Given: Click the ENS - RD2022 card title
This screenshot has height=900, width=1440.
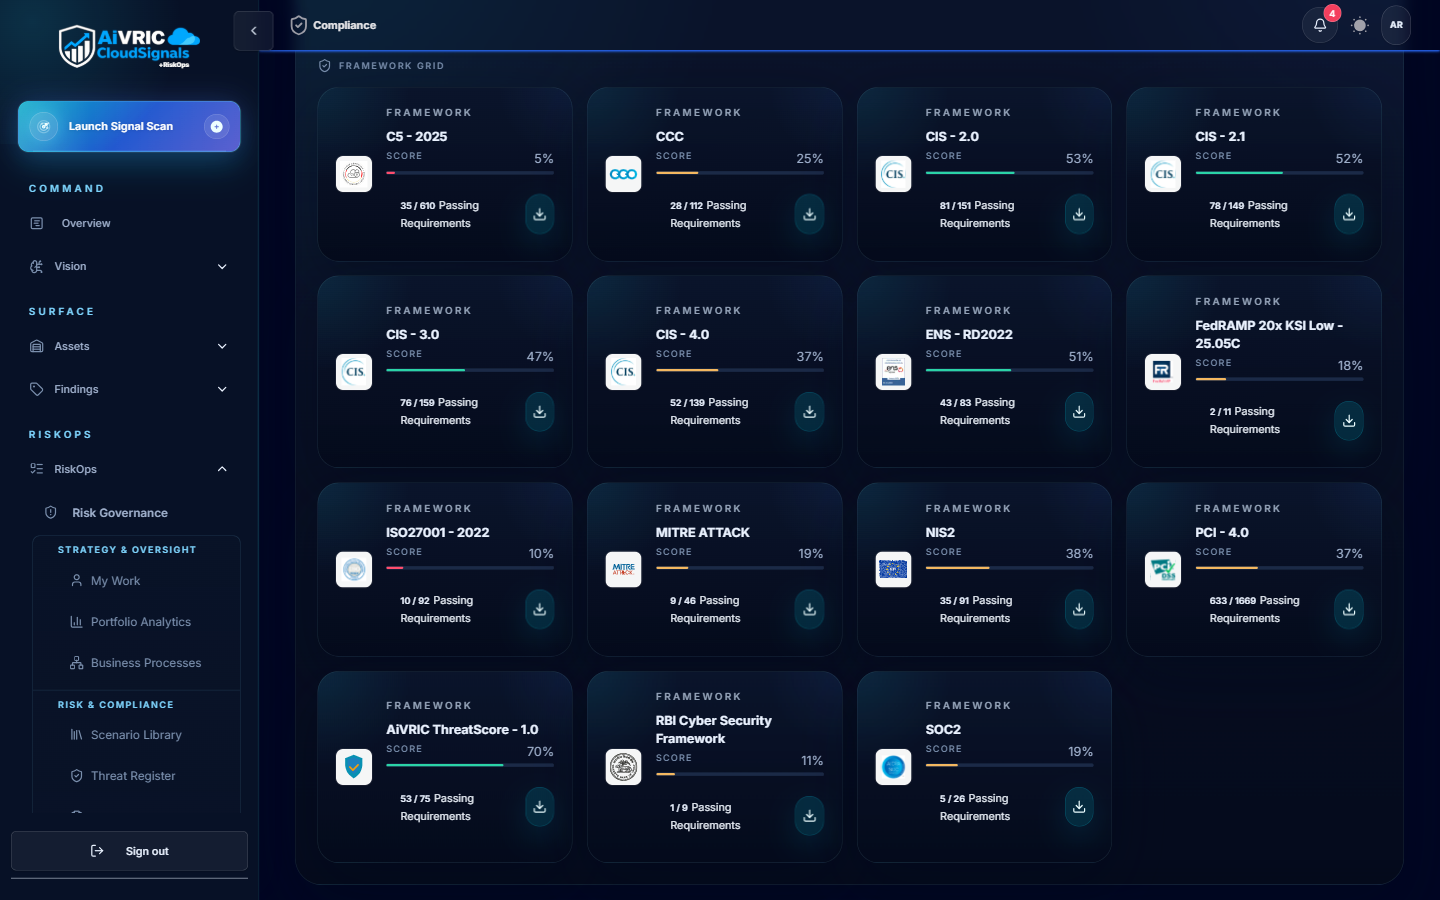Looking at the screenshot, I should (969, 334).
